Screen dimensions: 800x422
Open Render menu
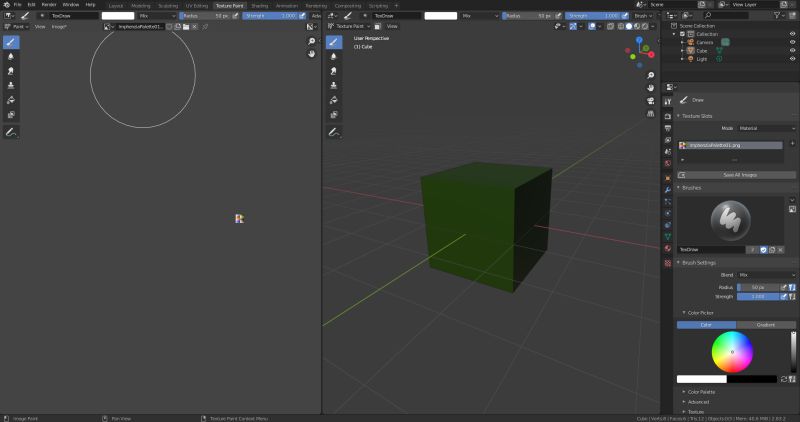click(x=49, y=5)
